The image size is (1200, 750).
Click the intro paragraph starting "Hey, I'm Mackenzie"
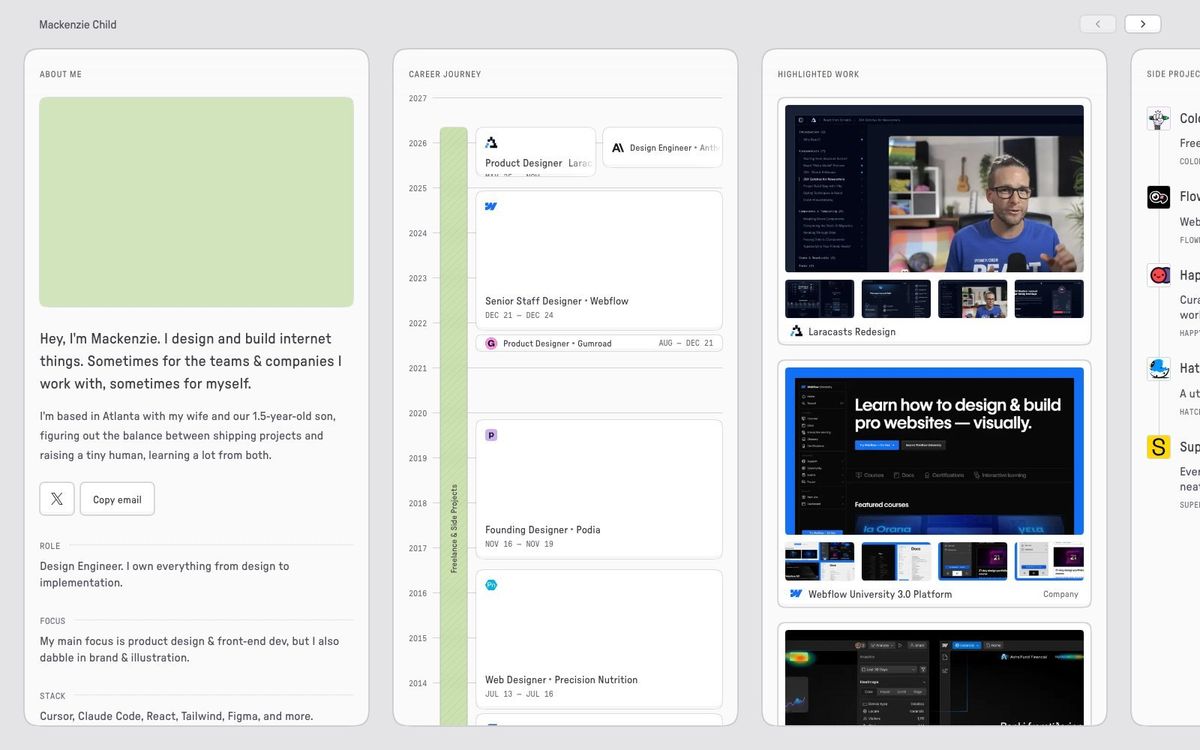(191, 361)
